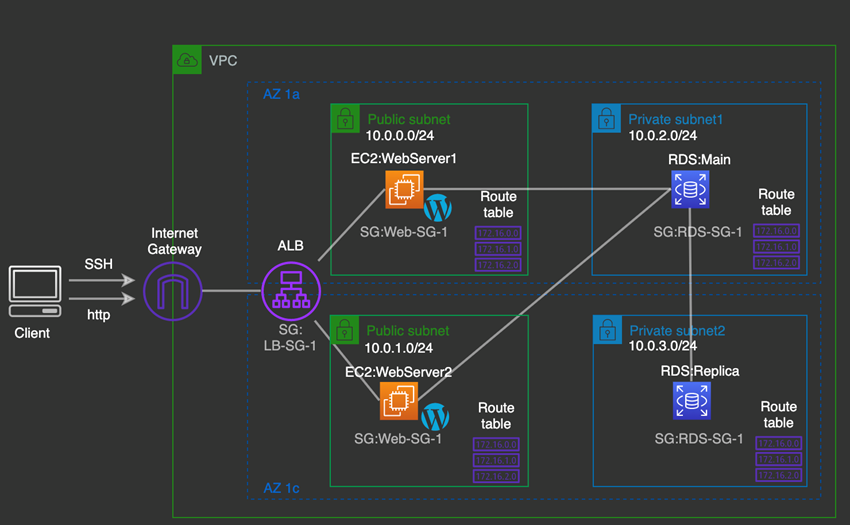Click the AZ 1c zone label
Screen dimensions: 850x525
click(280, 488)
